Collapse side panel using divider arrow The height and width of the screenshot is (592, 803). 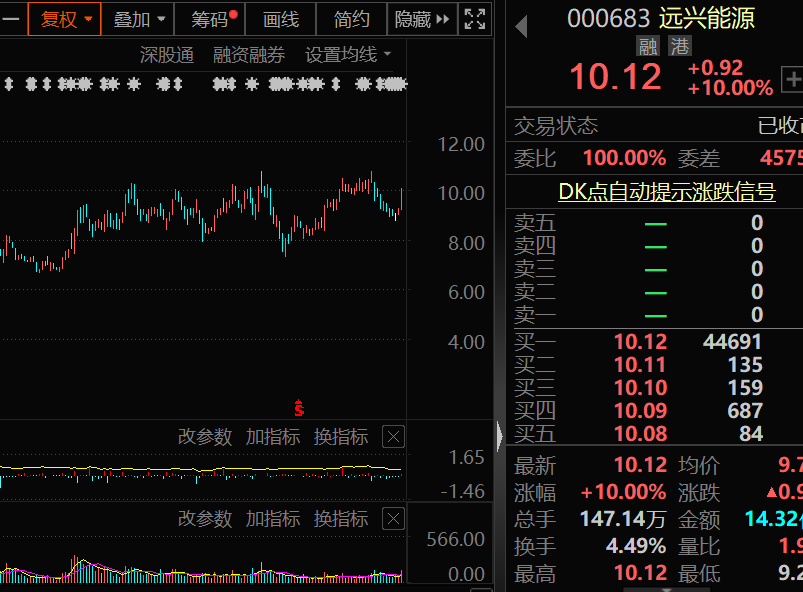point(500,435)
